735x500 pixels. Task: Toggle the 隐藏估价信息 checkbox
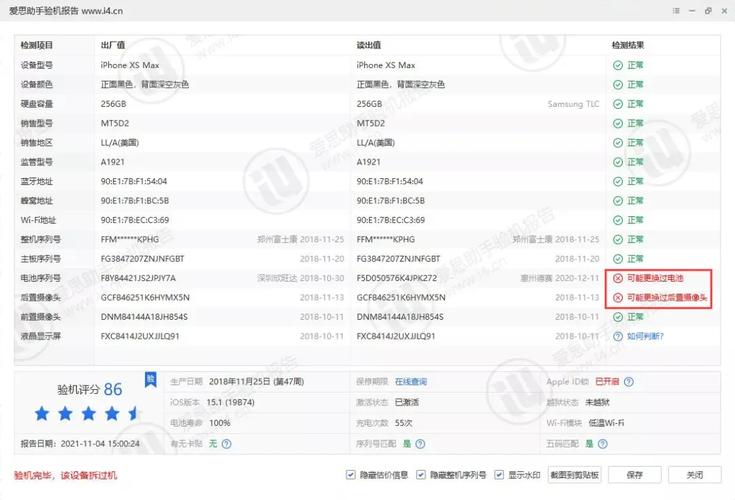350,475
